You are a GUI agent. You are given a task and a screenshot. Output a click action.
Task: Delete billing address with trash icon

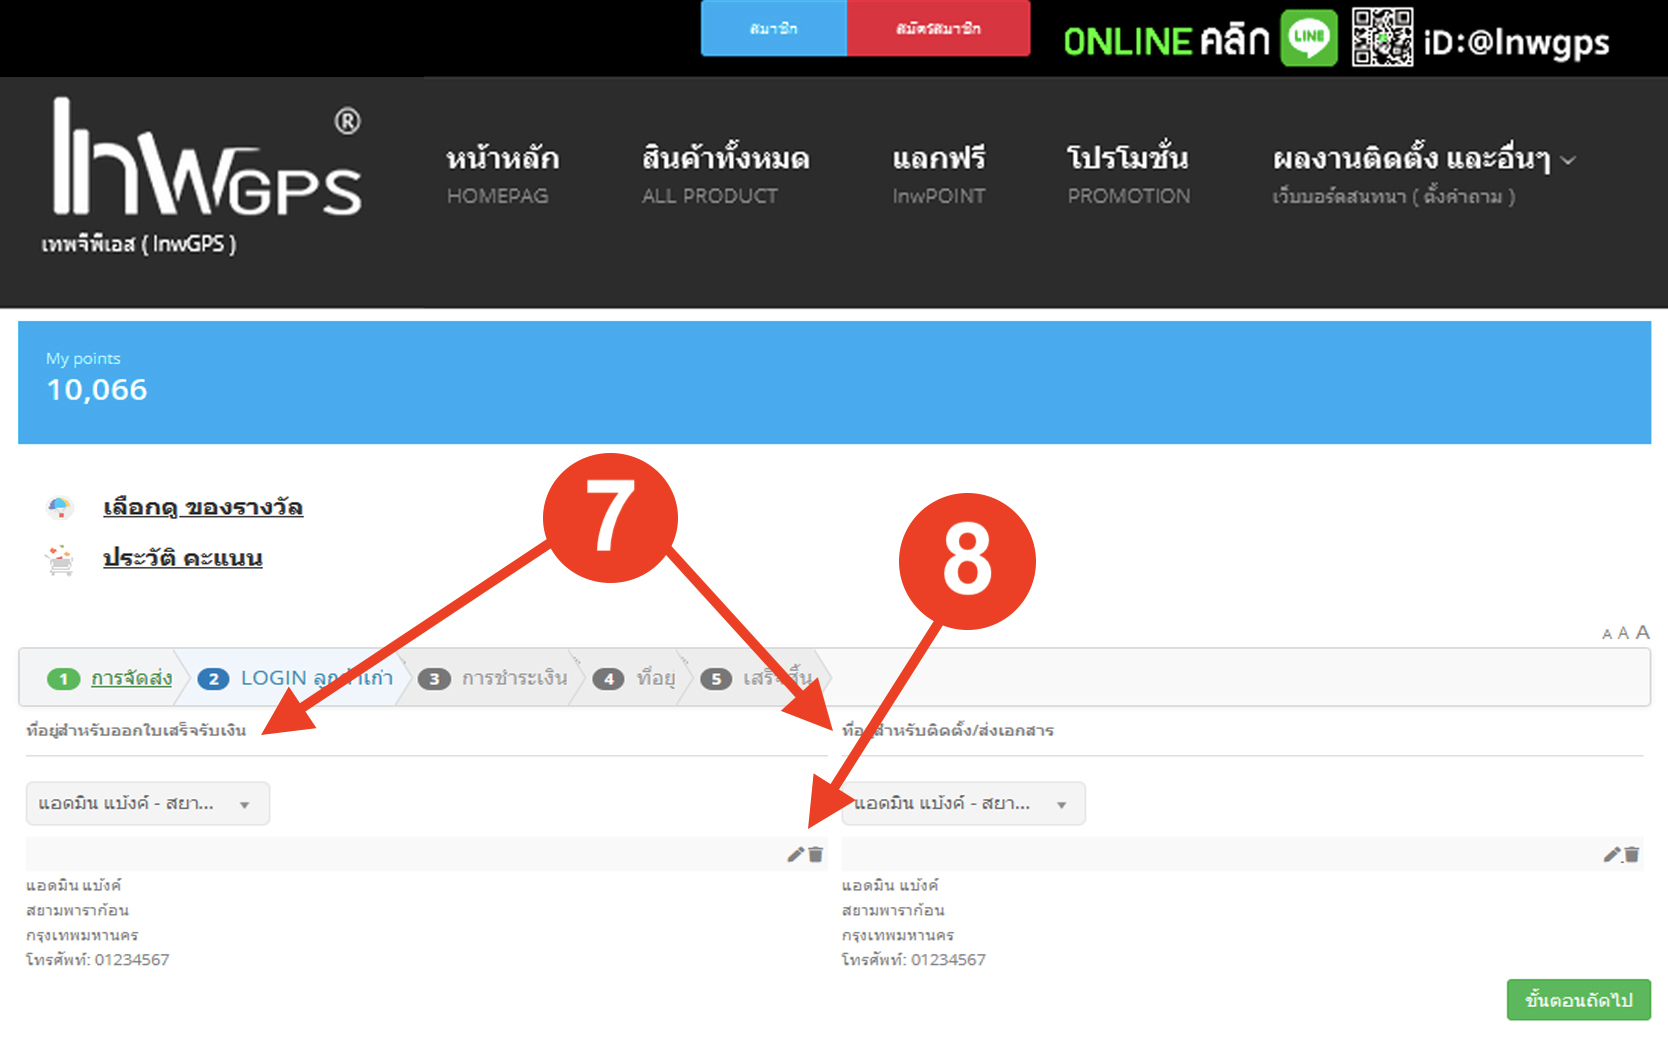pyautogui.click(x=816, y=854)
